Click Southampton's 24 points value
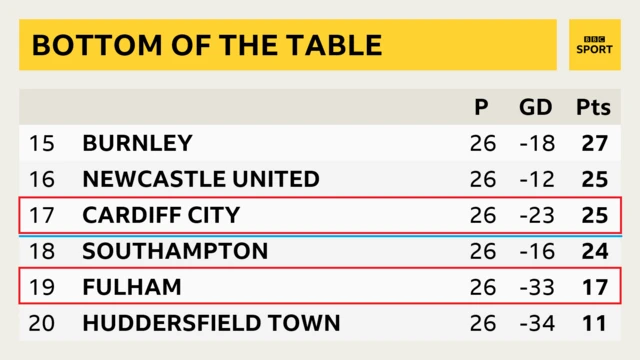The width and height of the screenshot is (640, 360). [x=595, y=251]
